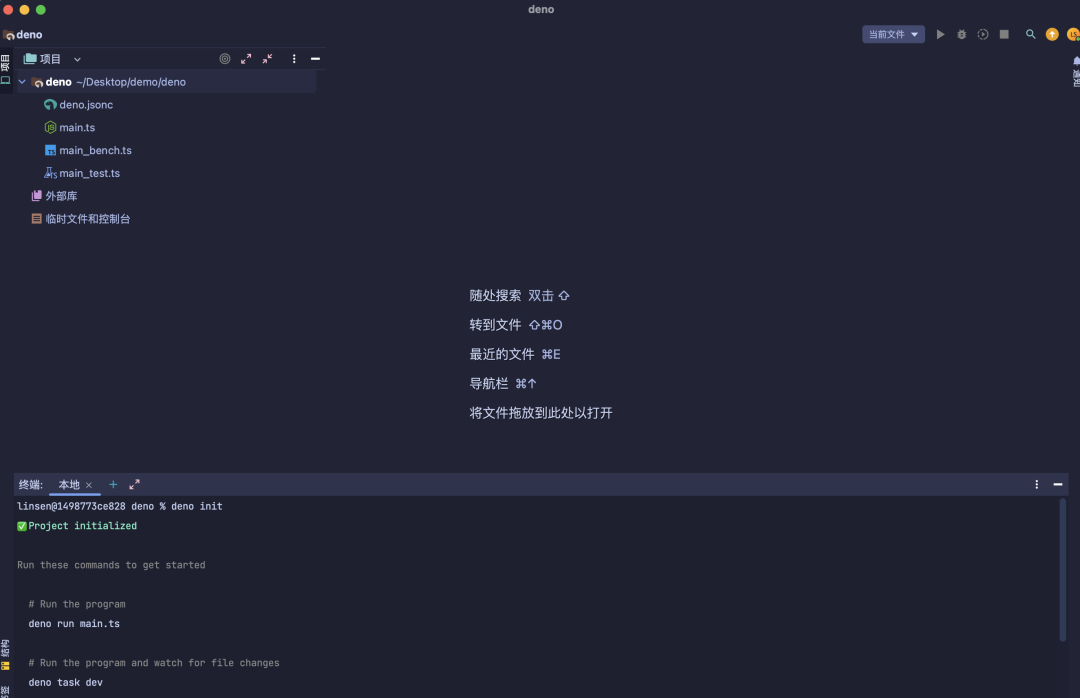Toggle the 结构 tool window on left stripe
This screenshot has height=698, width=1080.
6,655
